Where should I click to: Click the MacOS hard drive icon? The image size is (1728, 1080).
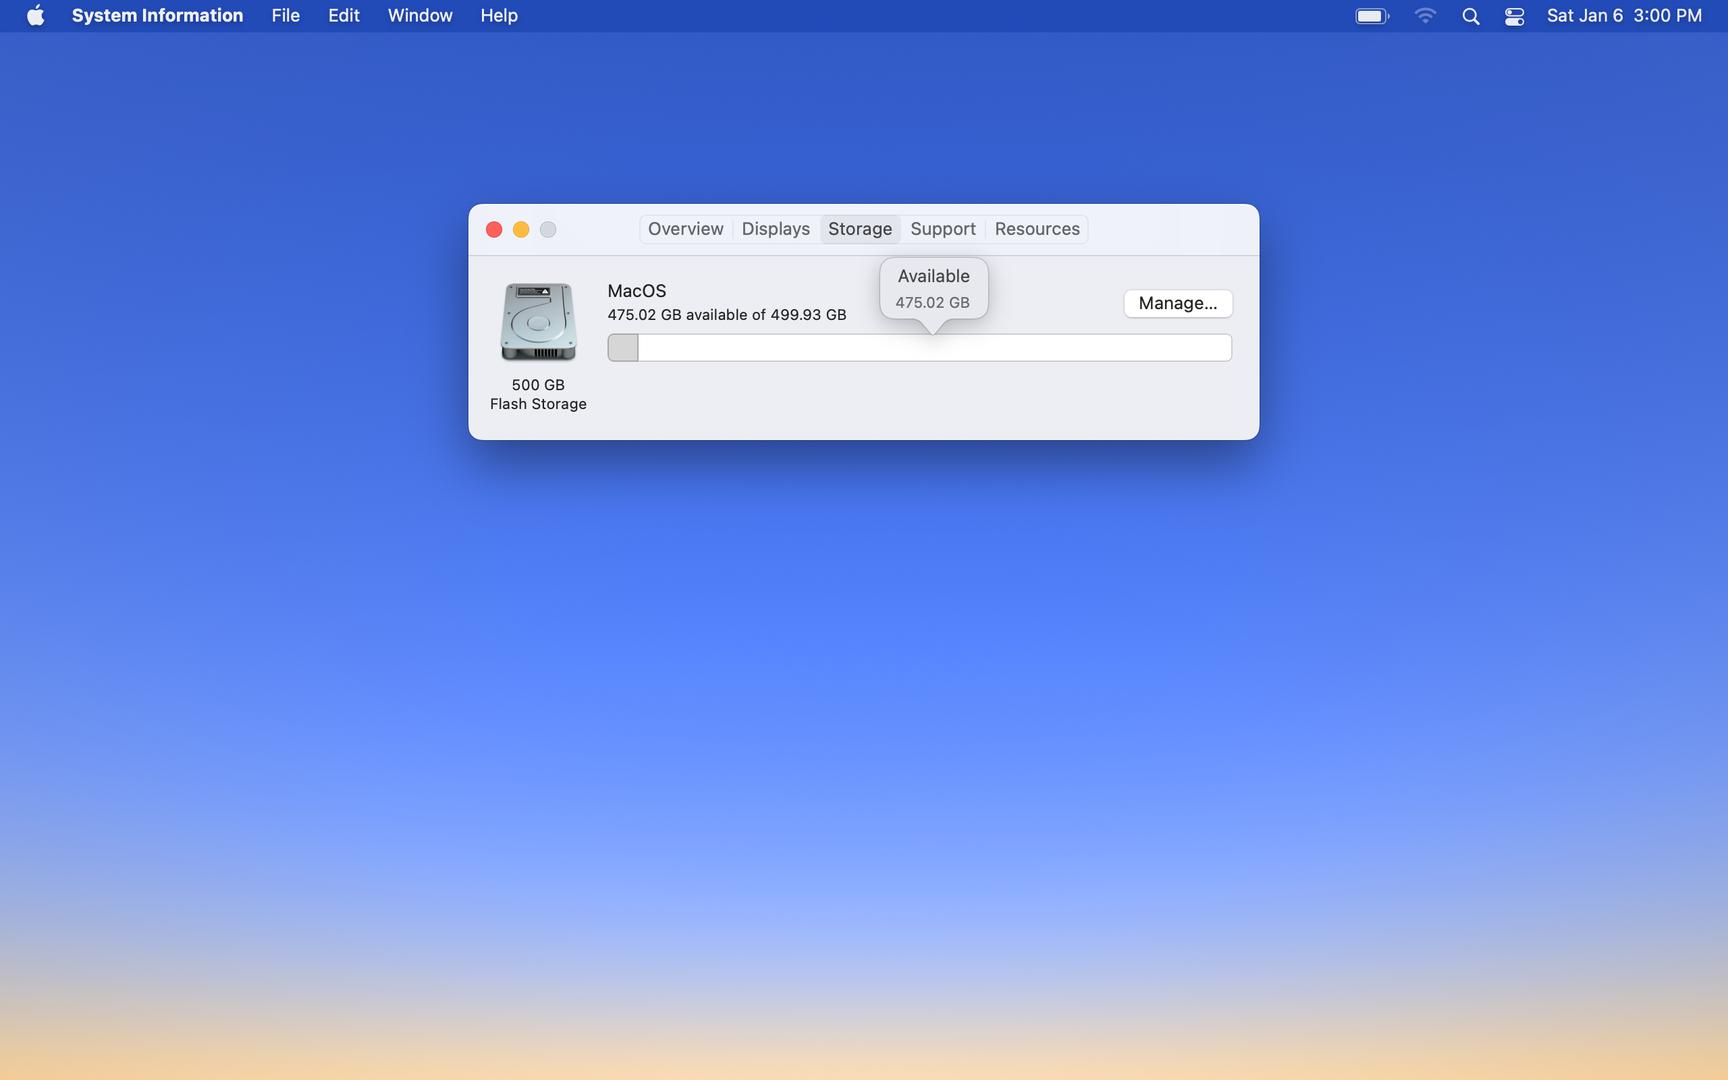pyautogui.click(x=538, y=321)
